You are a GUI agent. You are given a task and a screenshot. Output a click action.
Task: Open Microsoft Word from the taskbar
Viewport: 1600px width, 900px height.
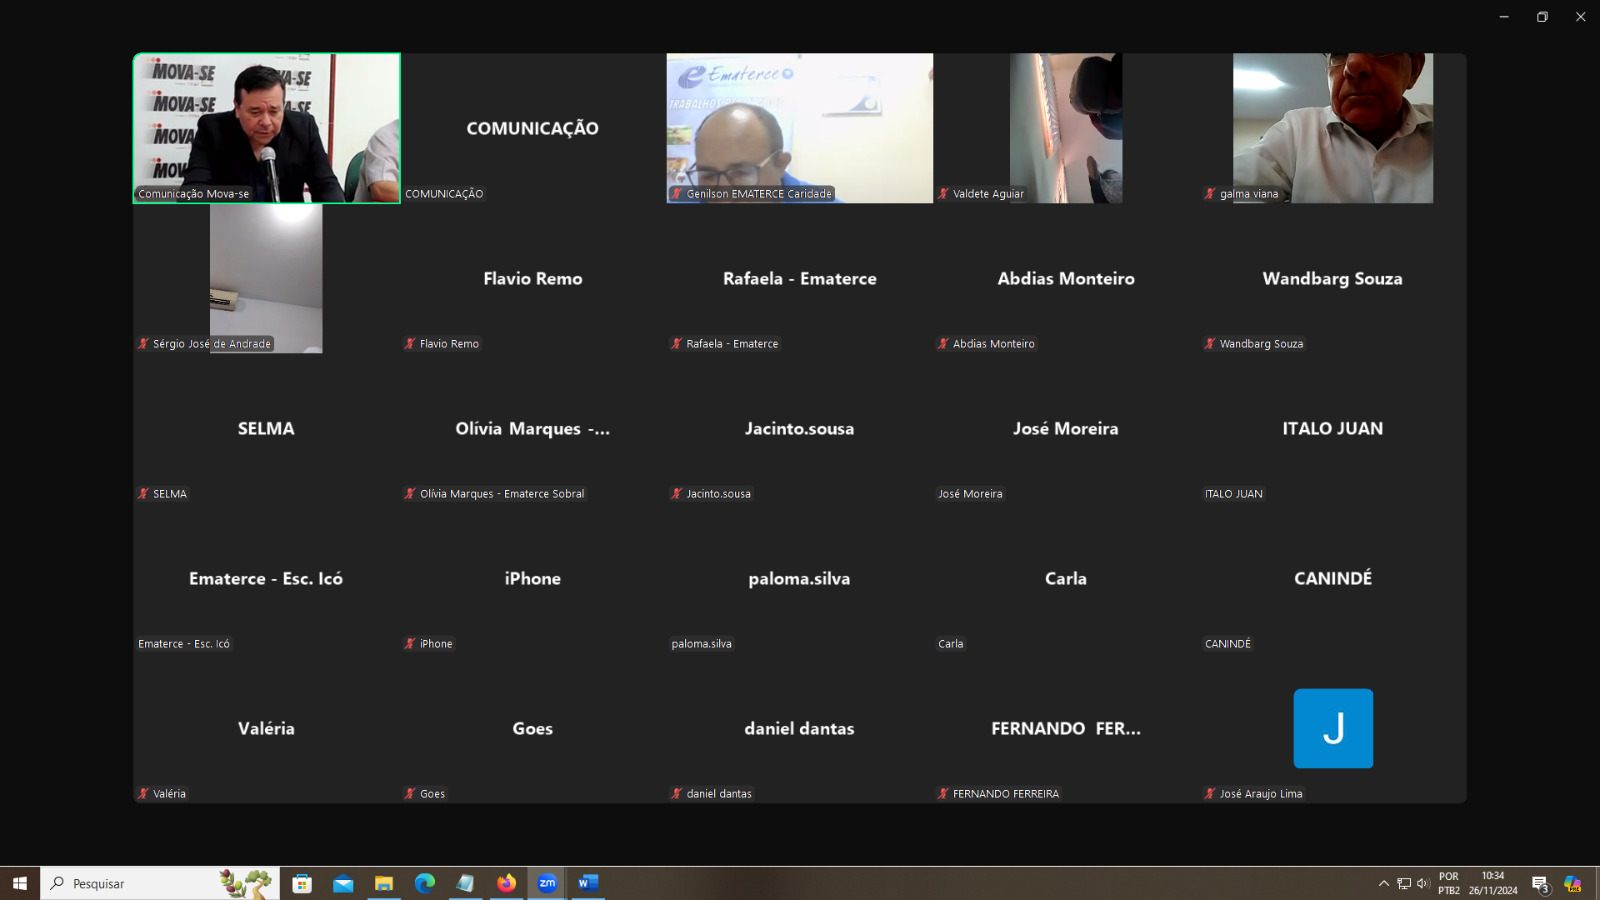tap(588, 883)
